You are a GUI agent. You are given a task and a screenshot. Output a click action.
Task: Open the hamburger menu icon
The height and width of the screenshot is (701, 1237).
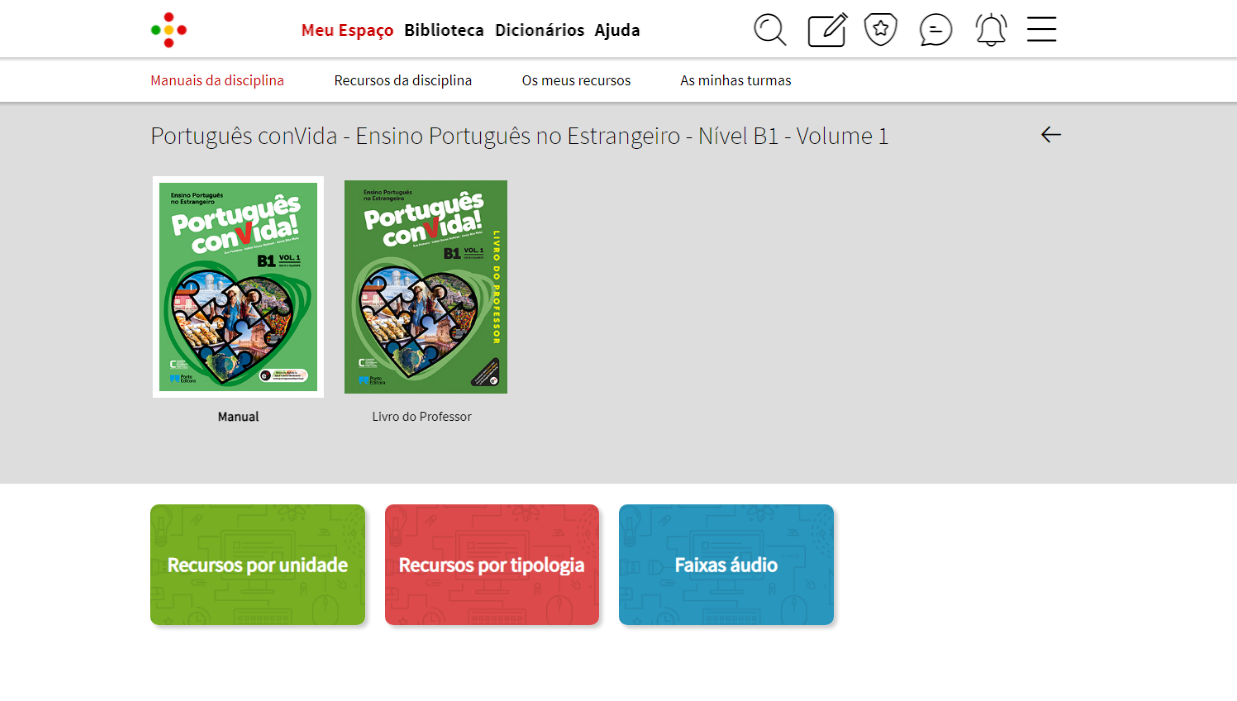pos(1041,29)
